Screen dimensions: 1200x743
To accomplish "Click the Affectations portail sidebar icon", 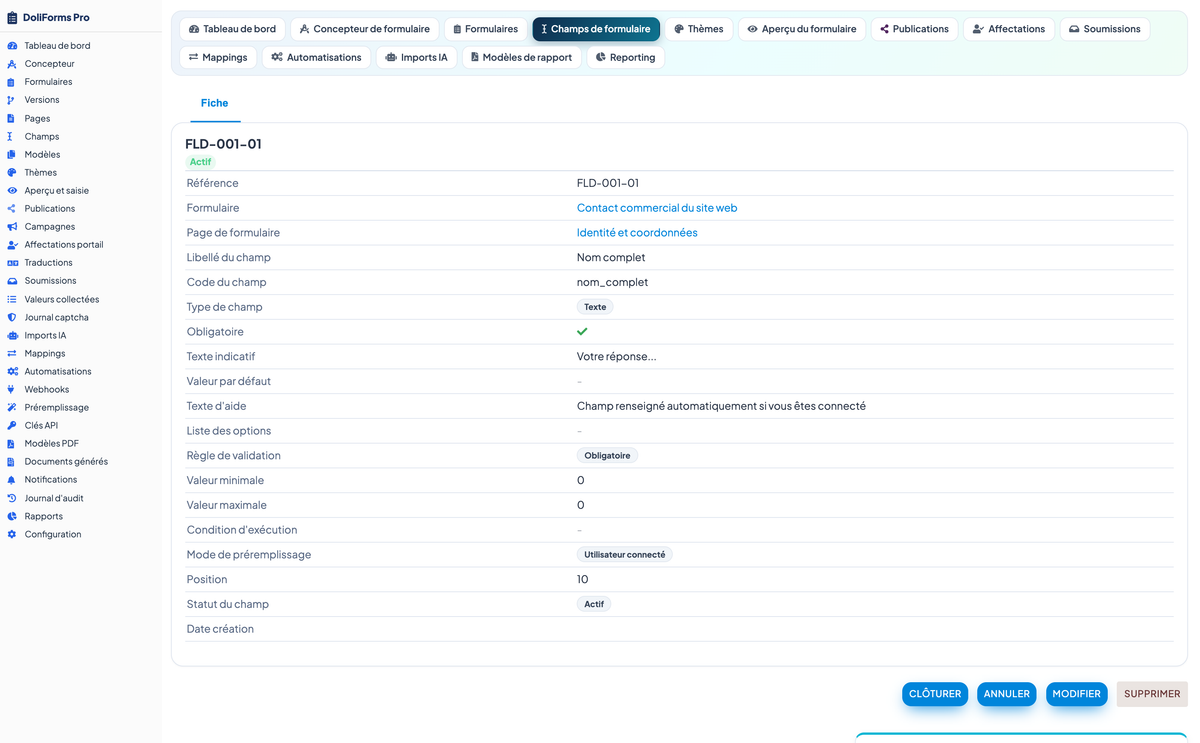I will pyautogui.click(x=12, y=244).
